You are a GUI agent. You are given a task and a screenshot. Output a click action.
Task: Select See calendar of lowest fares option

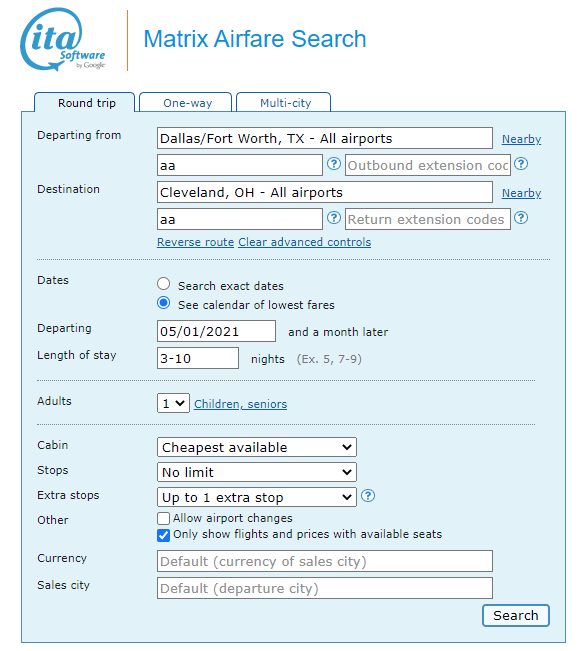(163, 303)
